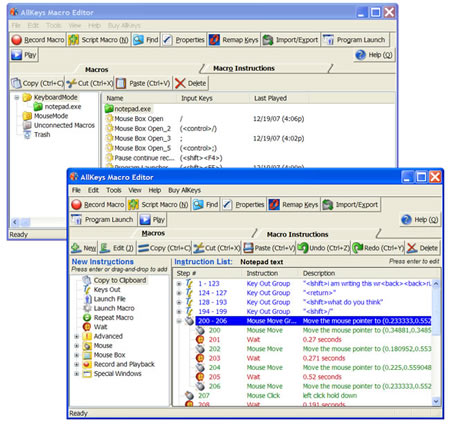
Task: Click left scroll arrow in back window
Action: (15, 222)
